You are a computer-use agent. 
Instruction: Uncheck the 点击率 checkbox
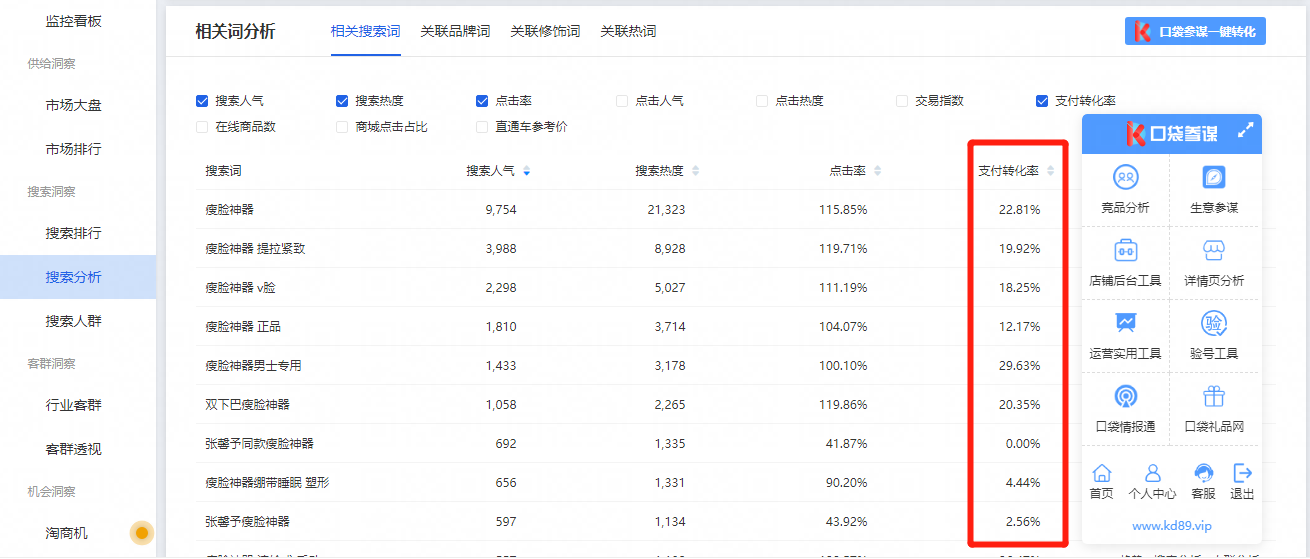(x=482, y=101)
